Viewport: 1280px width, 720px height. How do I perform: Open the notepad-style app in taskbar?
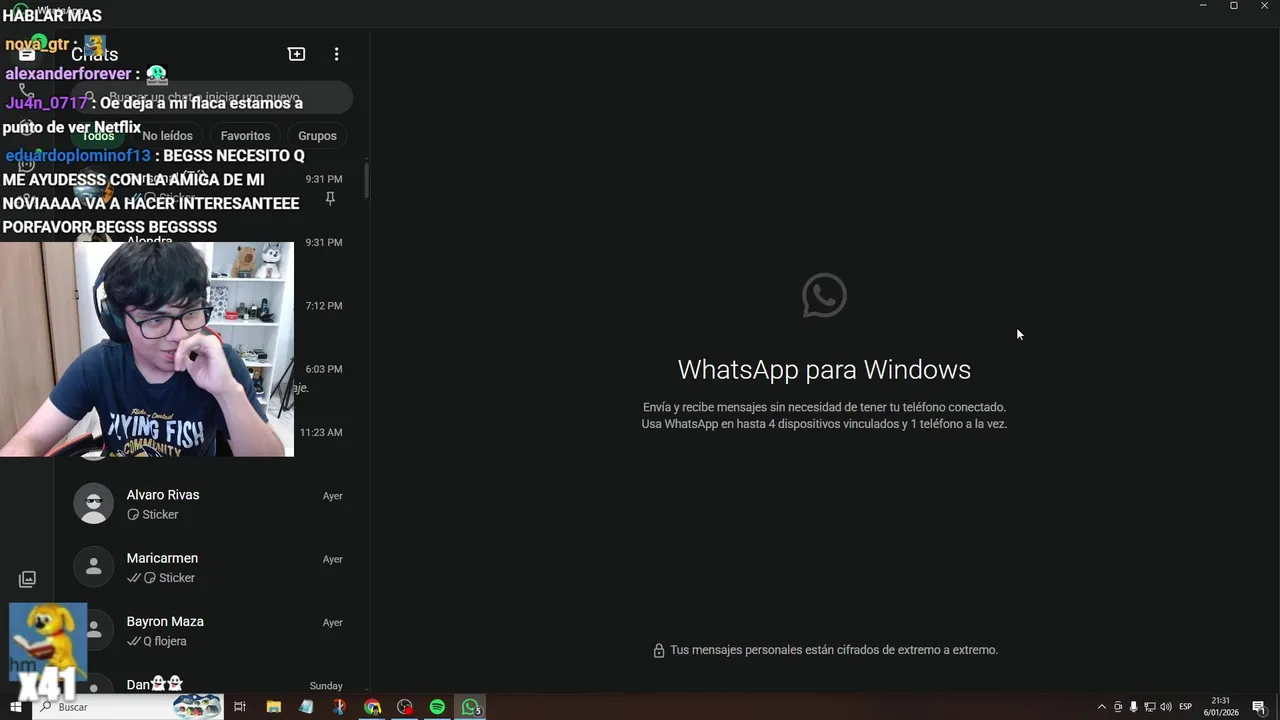pos(306,707)
